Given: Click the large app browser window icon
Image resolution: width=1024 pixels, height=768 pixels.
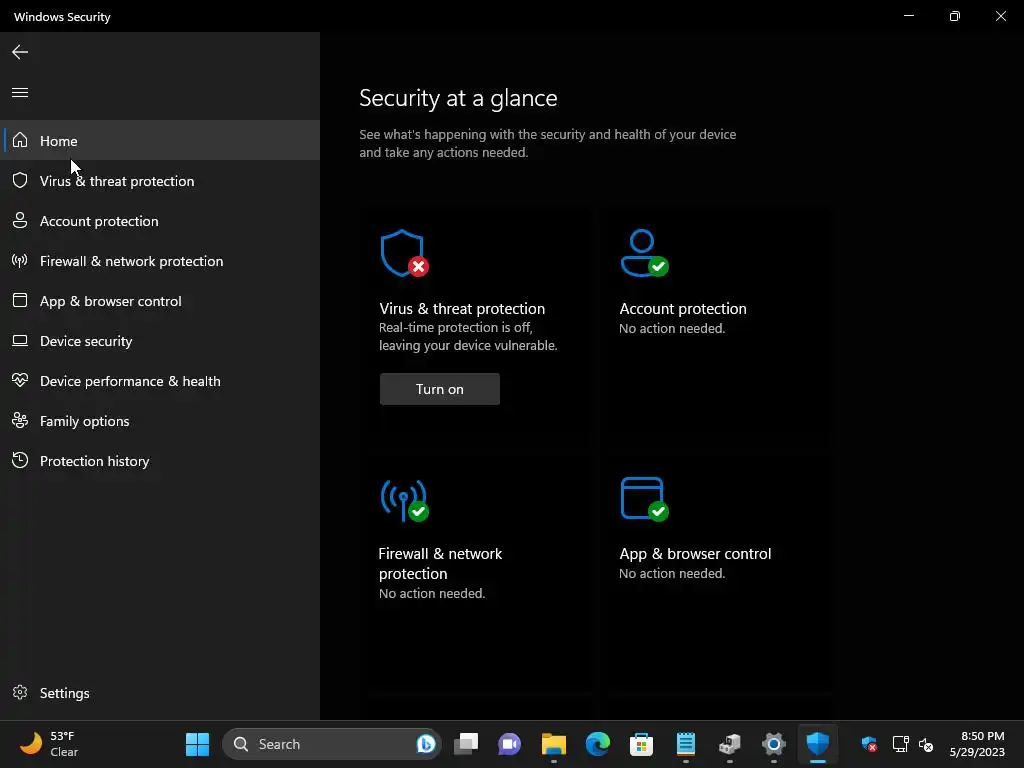Looking at the screenshot, I should (645, 500).
